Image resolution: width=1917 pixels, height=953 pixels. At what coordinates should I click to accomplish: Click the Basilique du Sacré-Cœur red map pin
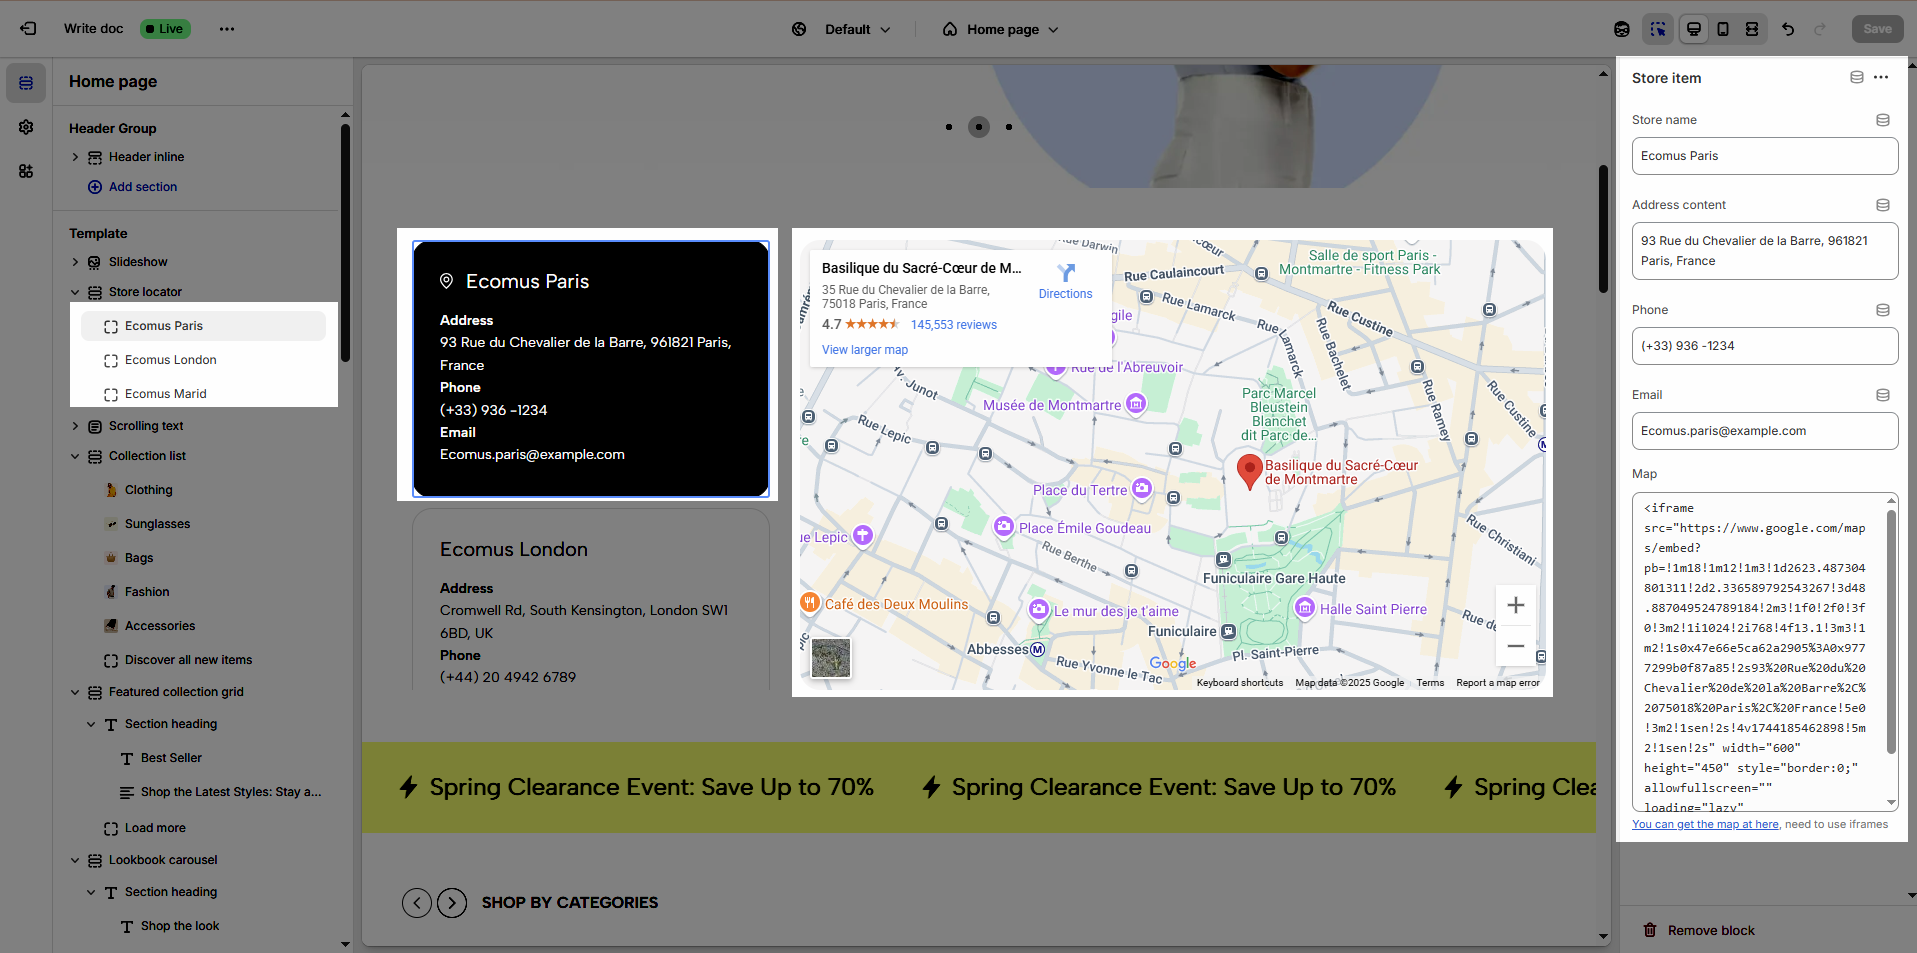1249,471
